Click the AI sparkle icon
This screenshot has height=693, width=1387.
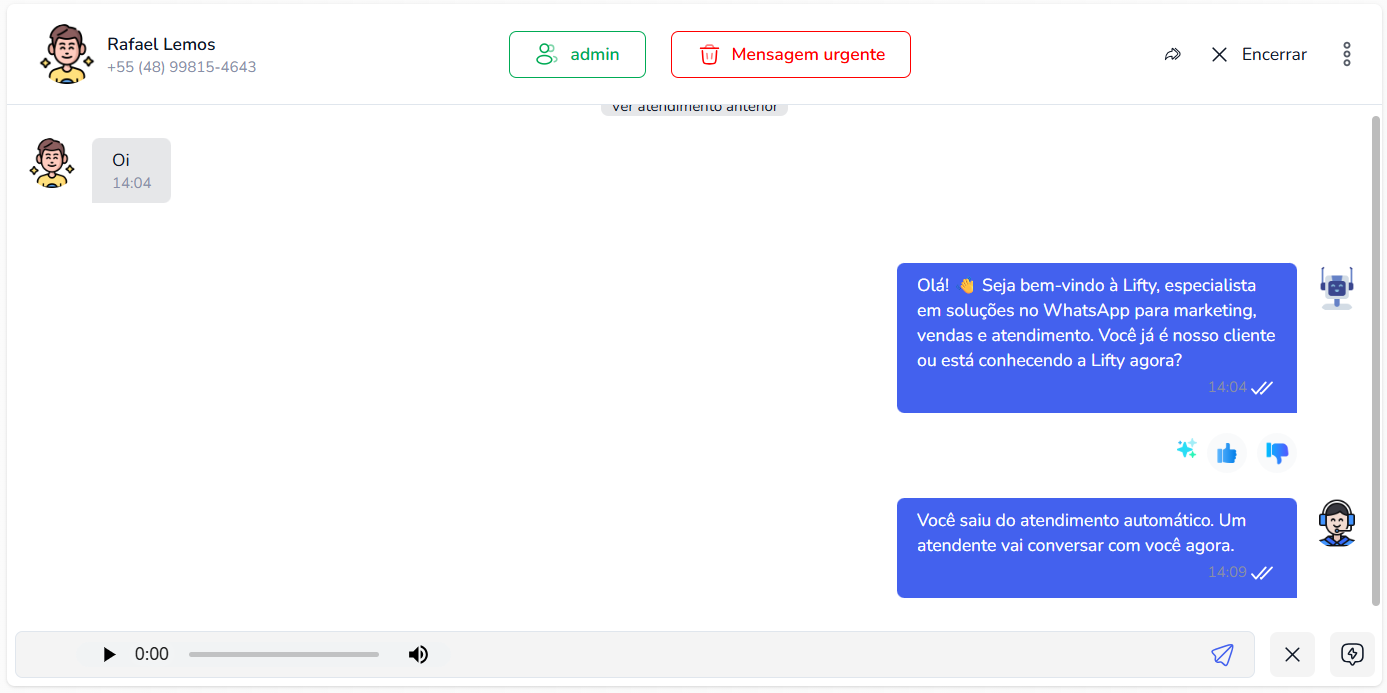tap(1186, 449)
